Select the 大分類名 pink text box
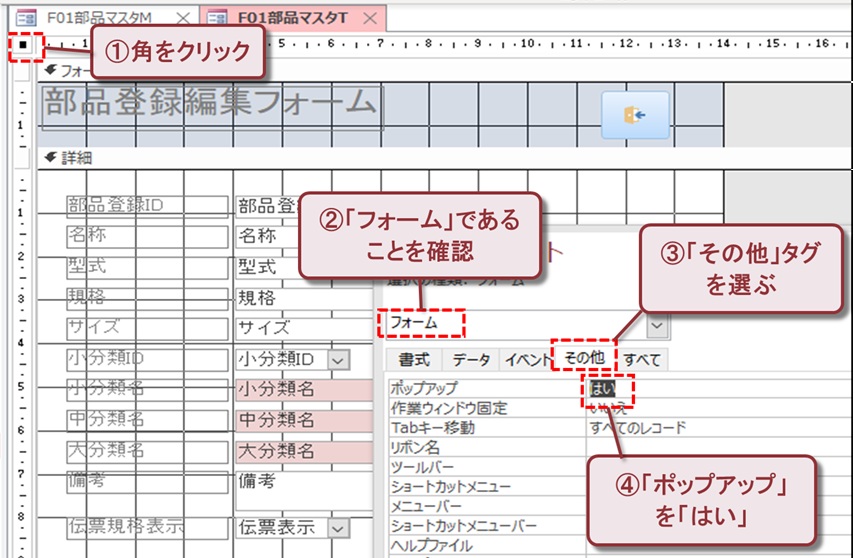Image resolution: width=855 pixels, height=558 pixels. (275, 451)
